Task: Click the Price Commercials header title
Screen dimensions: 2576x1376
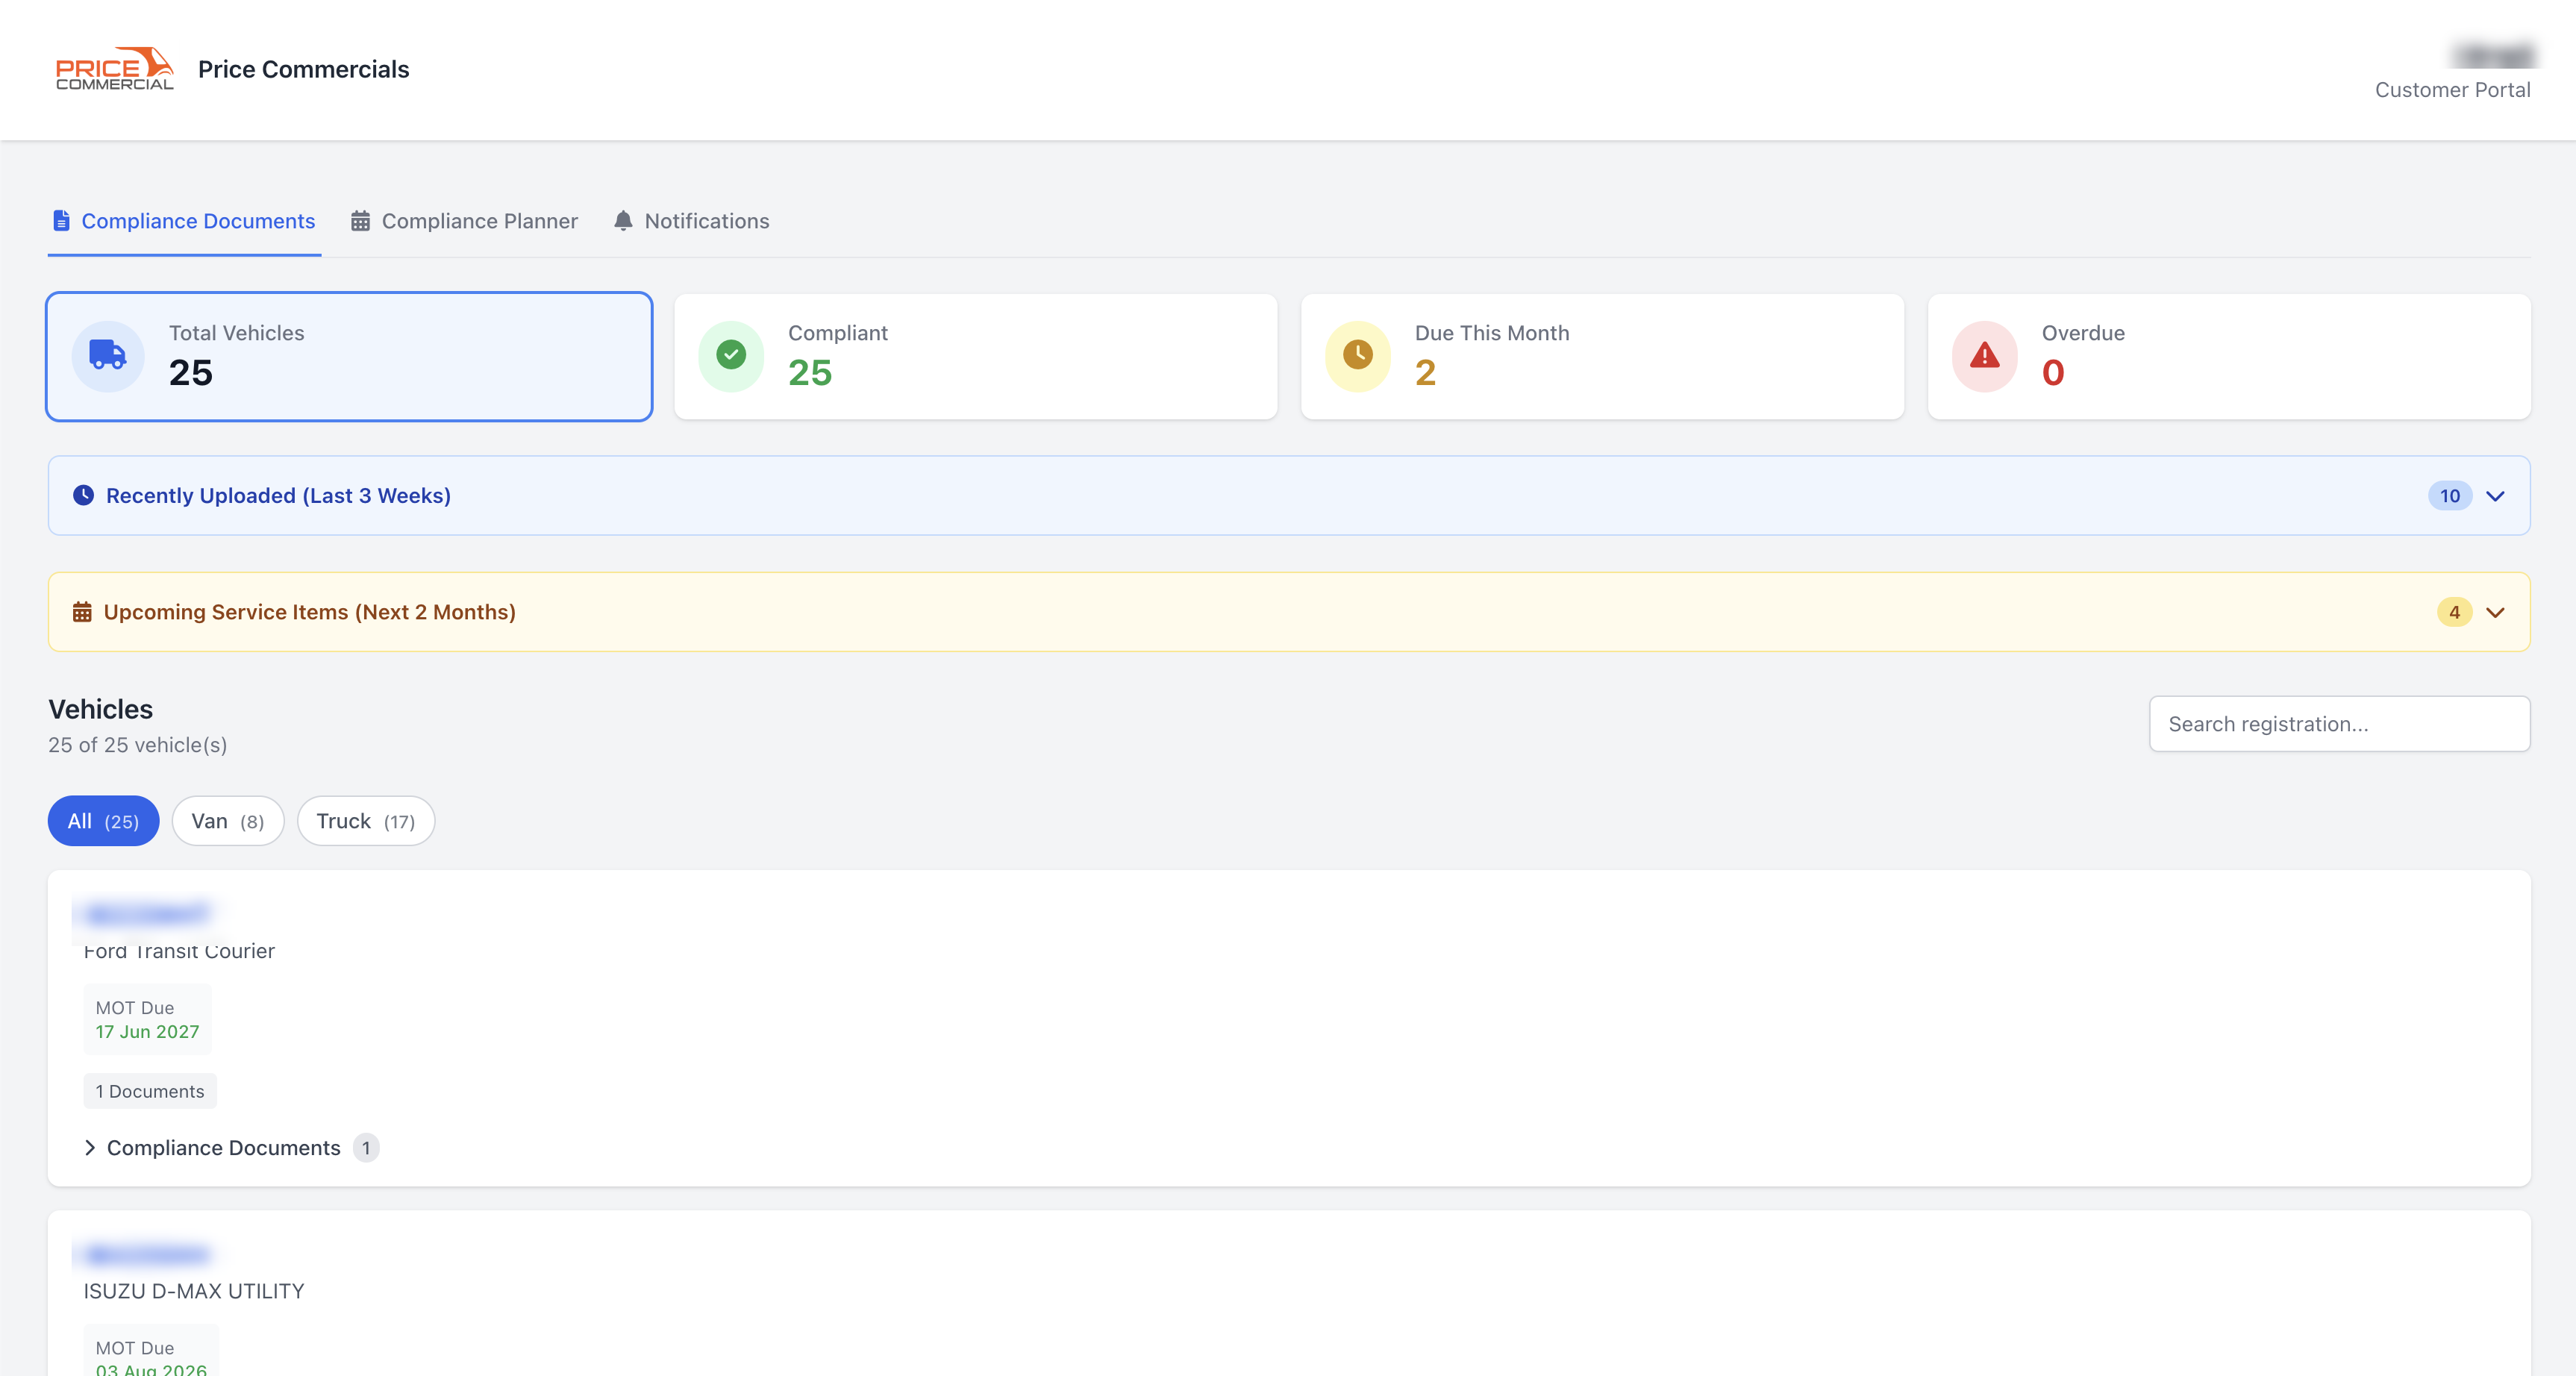Action: [x=303, y=69]
